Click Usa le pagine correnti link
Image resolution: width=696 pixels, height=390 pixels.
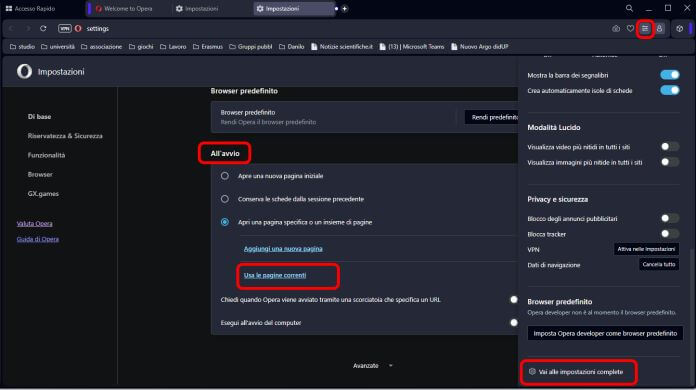click(x=275, y=276)
